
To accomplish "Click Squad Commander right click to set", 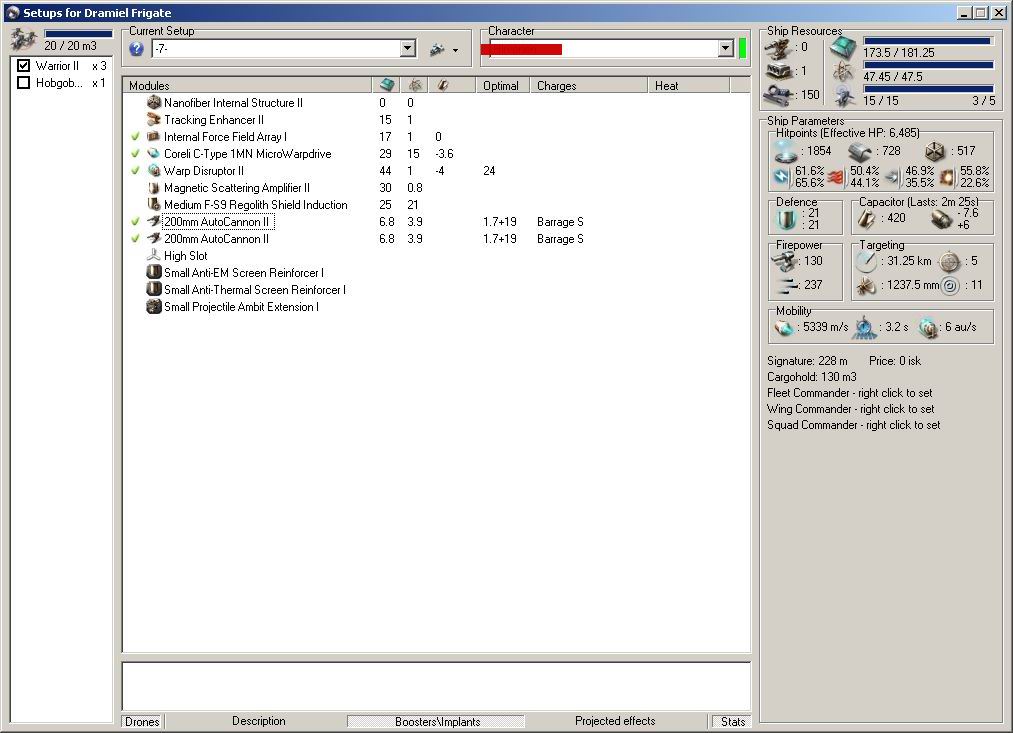I will tap(853, 425).
